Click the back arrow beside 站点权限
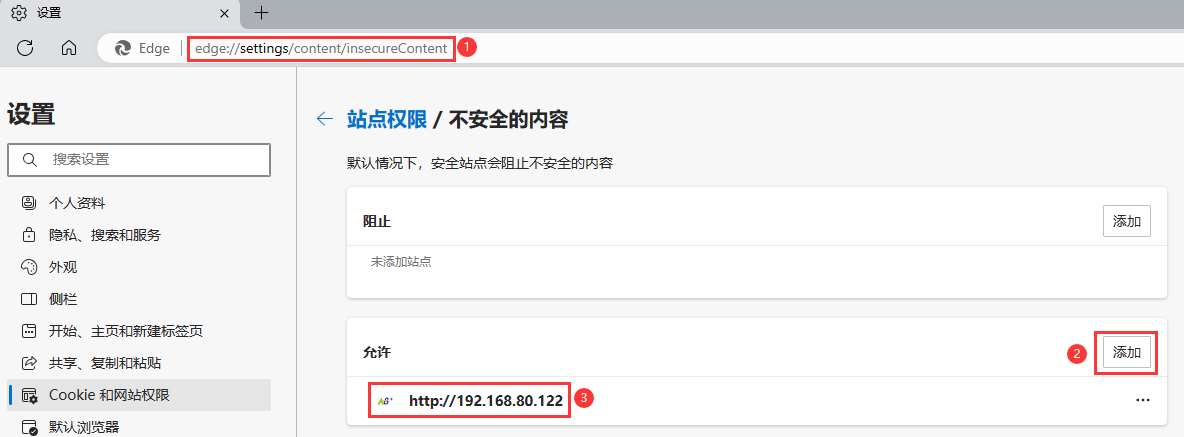Image resolution: width=1184 pixels, height=437 pixels. click(324, 119)
